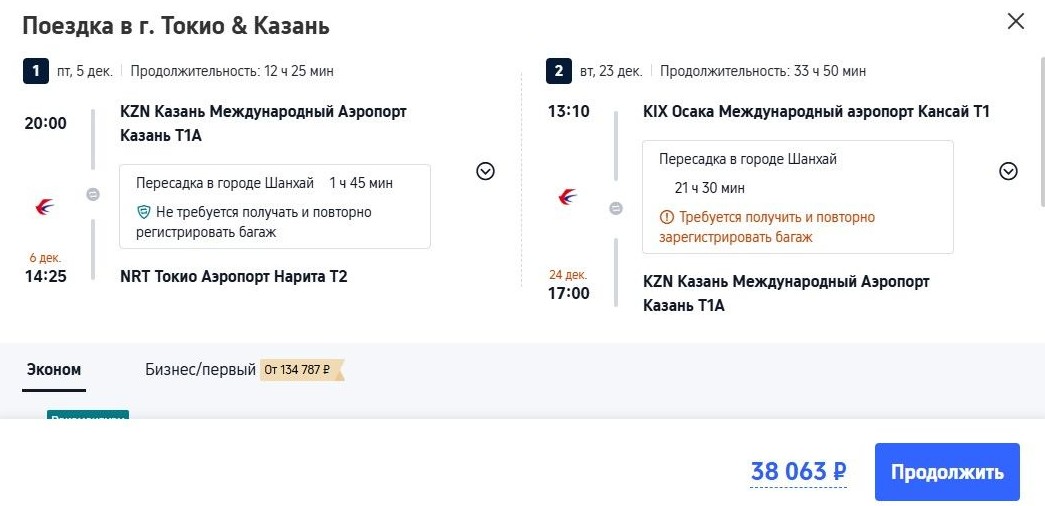Close the trip details dialog
The height and width of the screenshot is (506, 1045).
(x=1016, y=21)
